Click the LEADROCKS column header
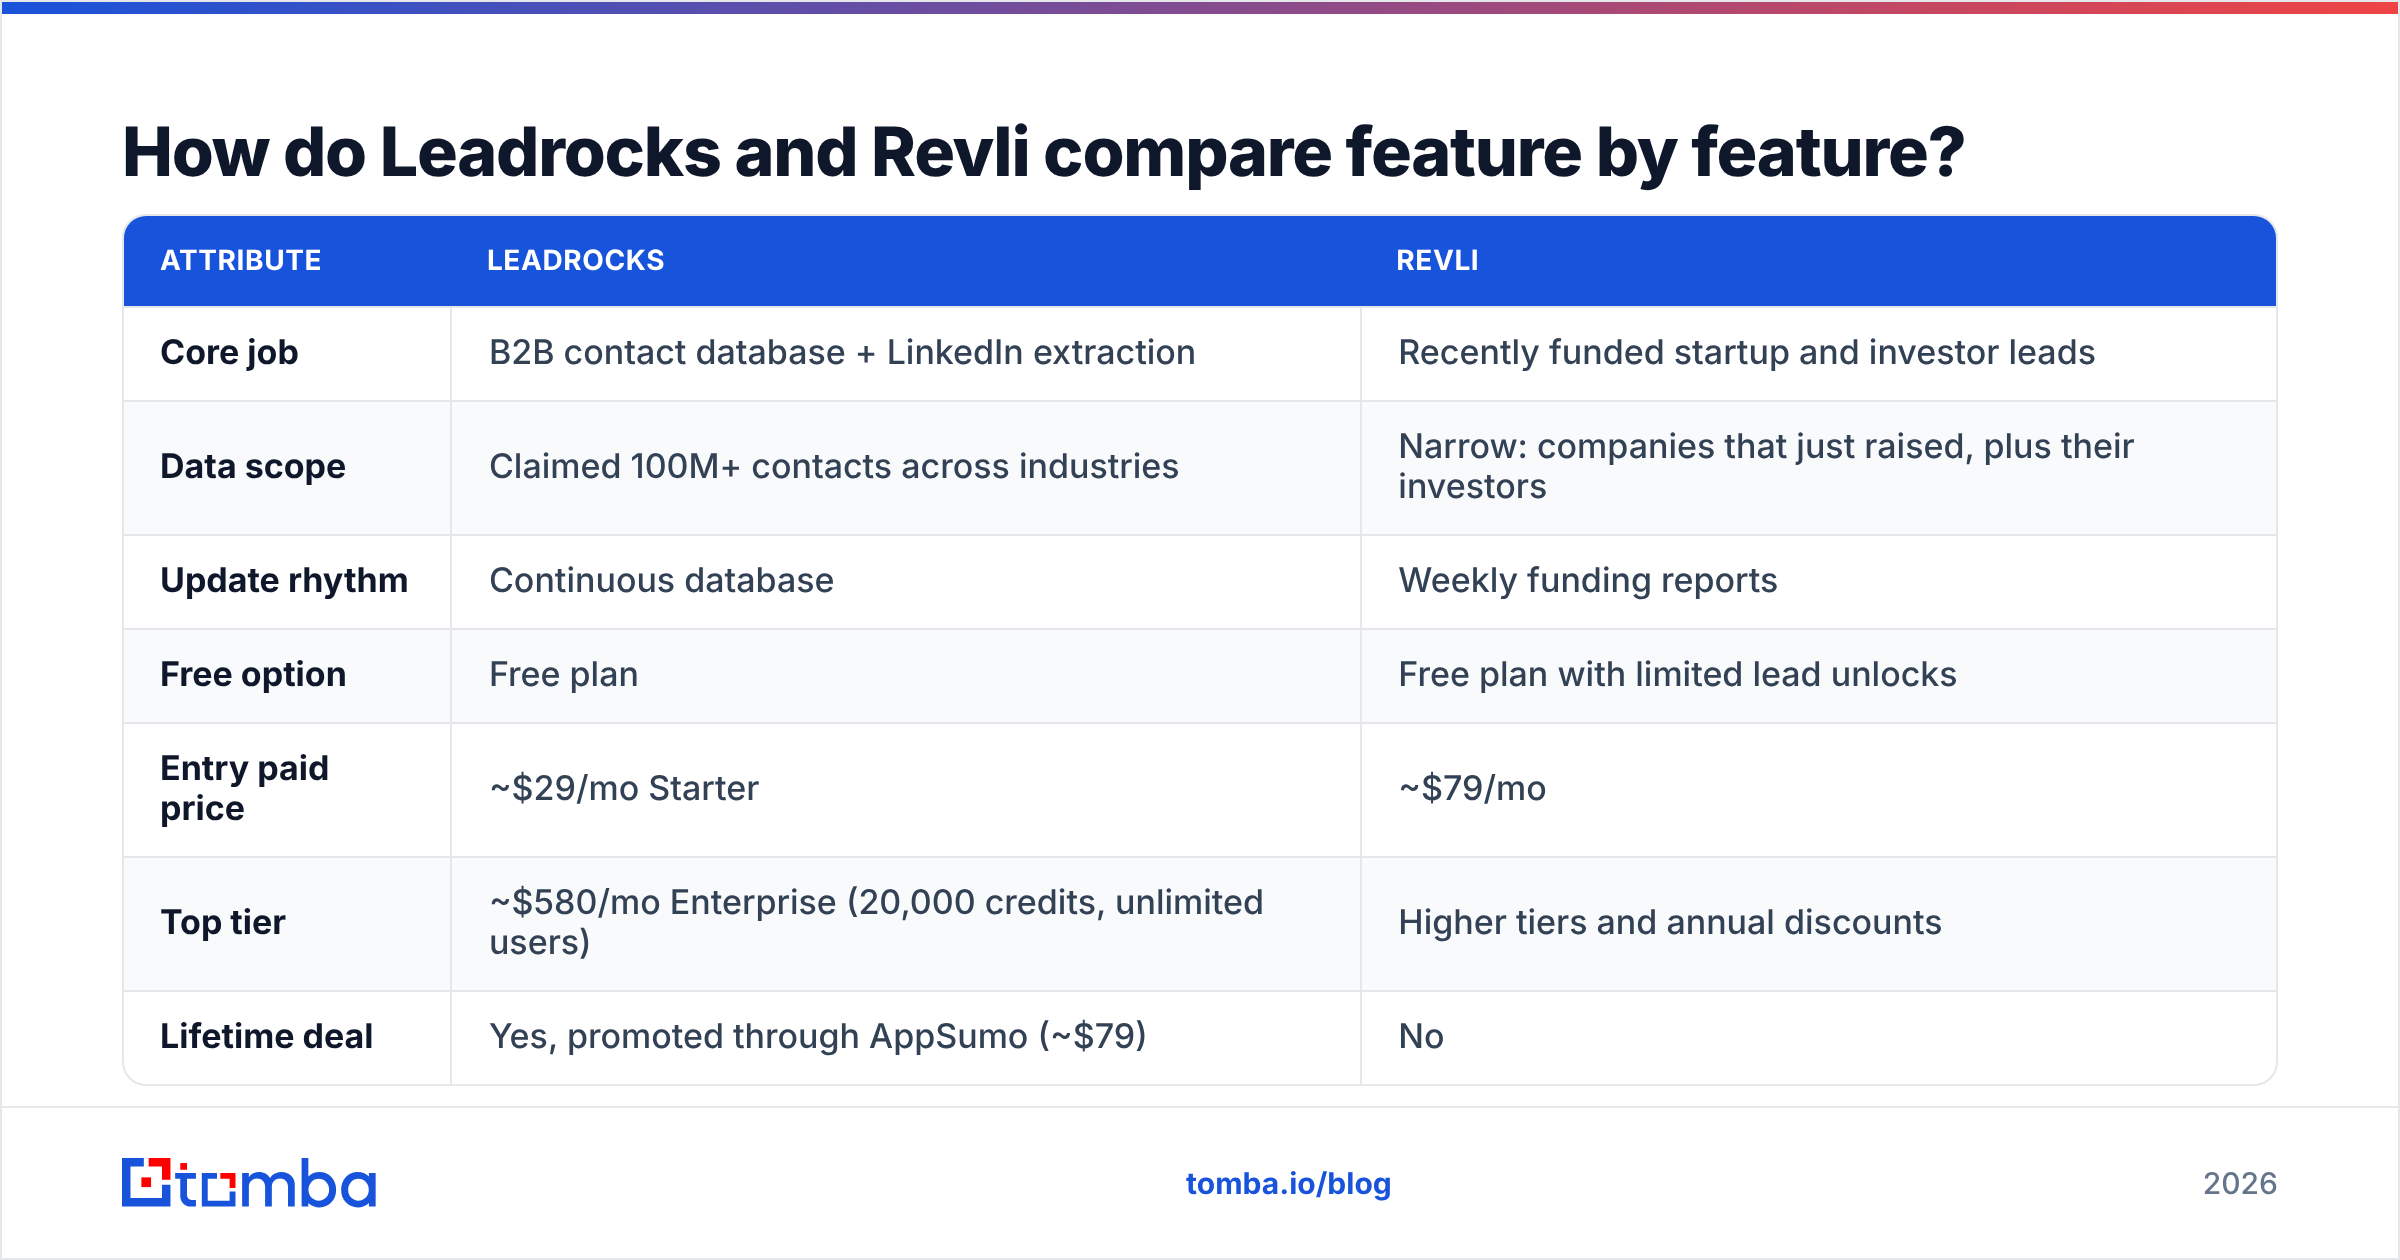2400x1260 pixels. (x=575, y=260)
